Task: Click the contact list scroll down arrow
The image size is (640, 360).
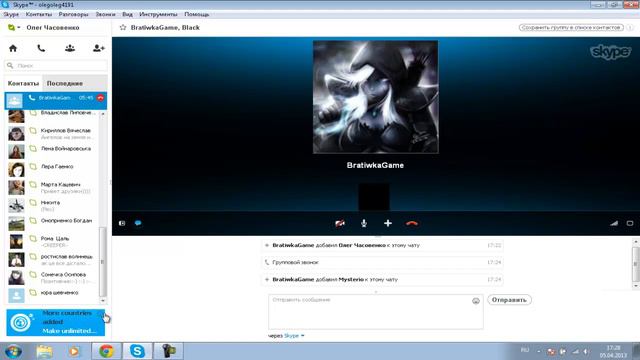Action: [x=103, y=300]
